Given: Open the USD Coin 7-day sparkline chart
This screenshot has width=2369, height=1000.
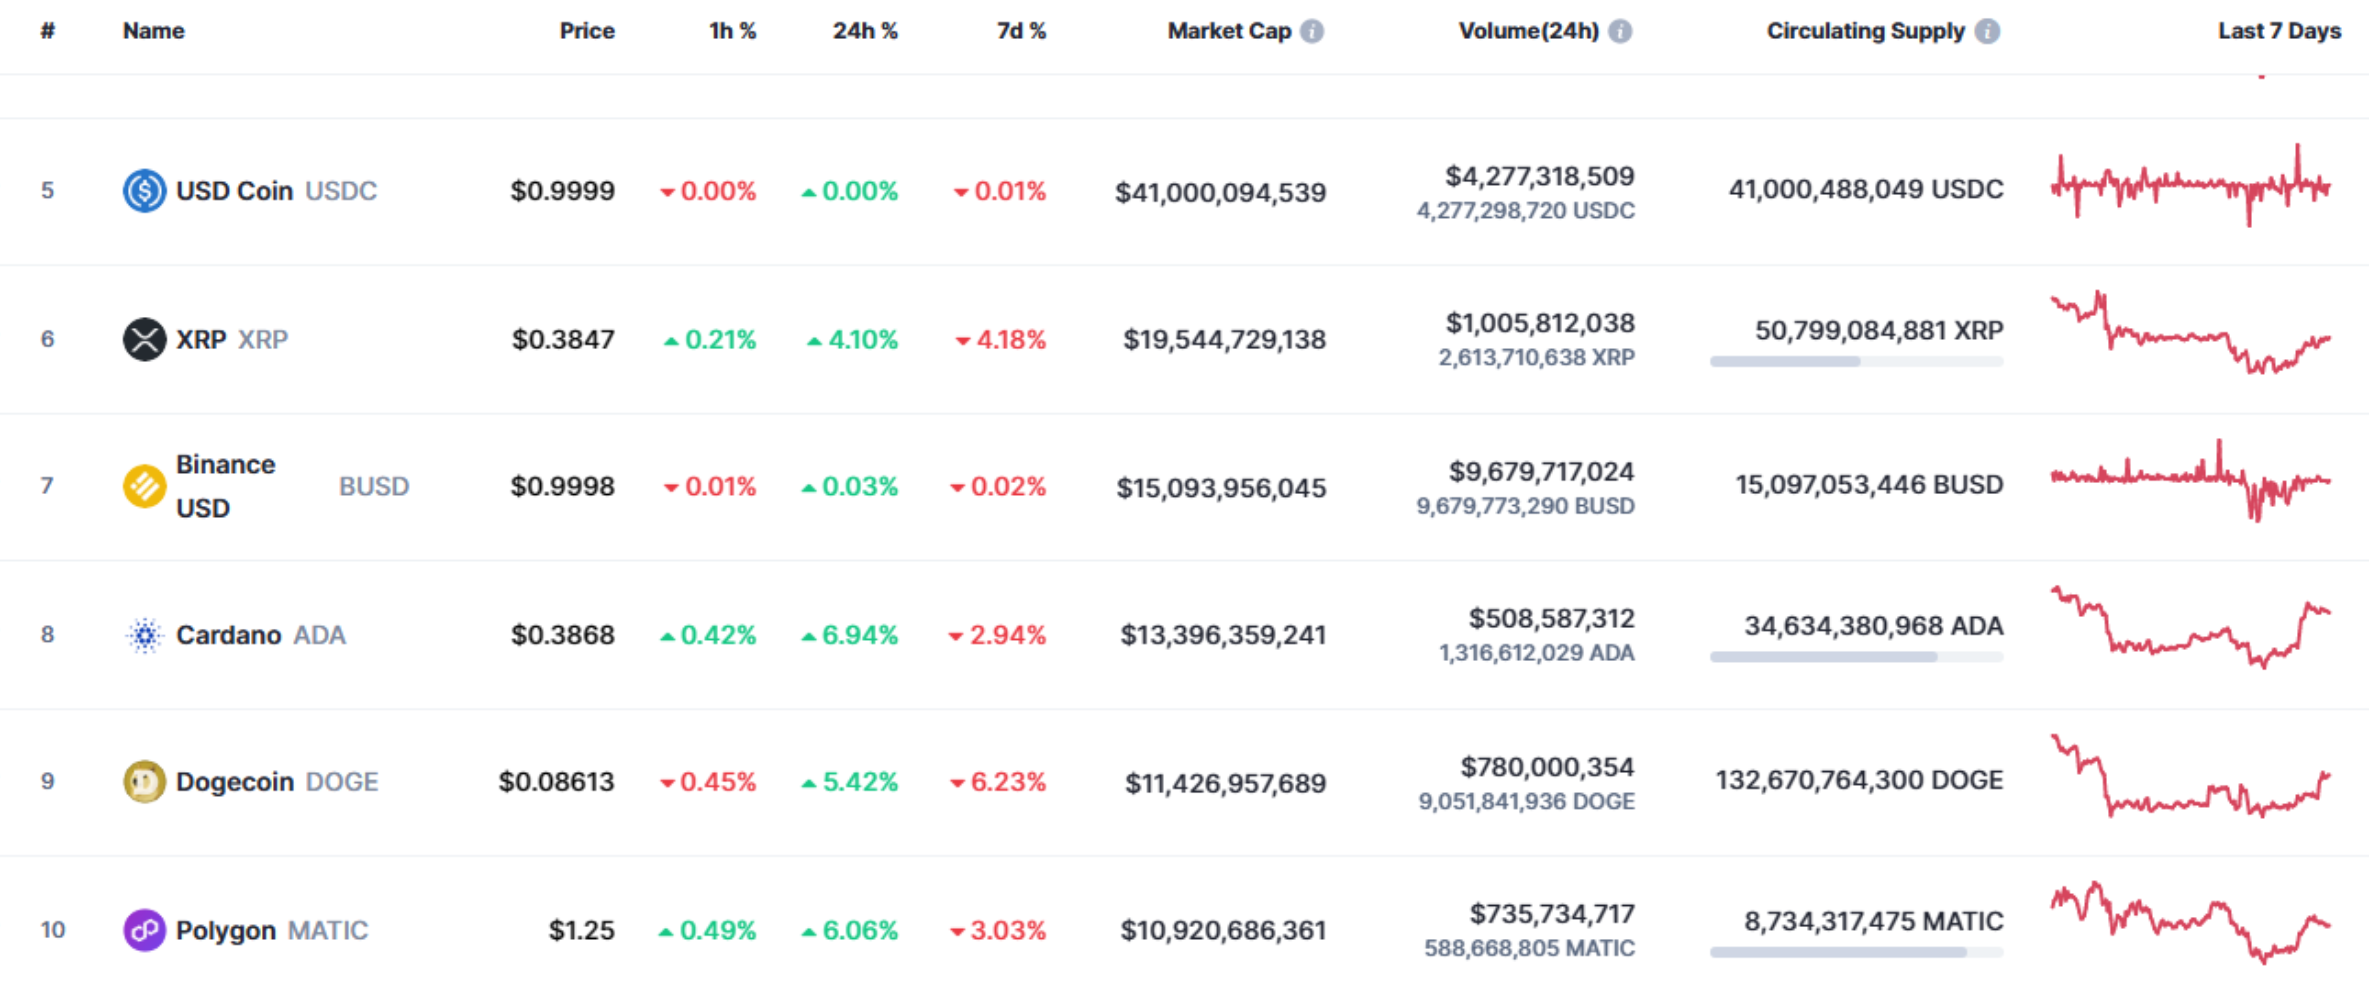Looking at the screenshot, I should [x=2190, y=186].
